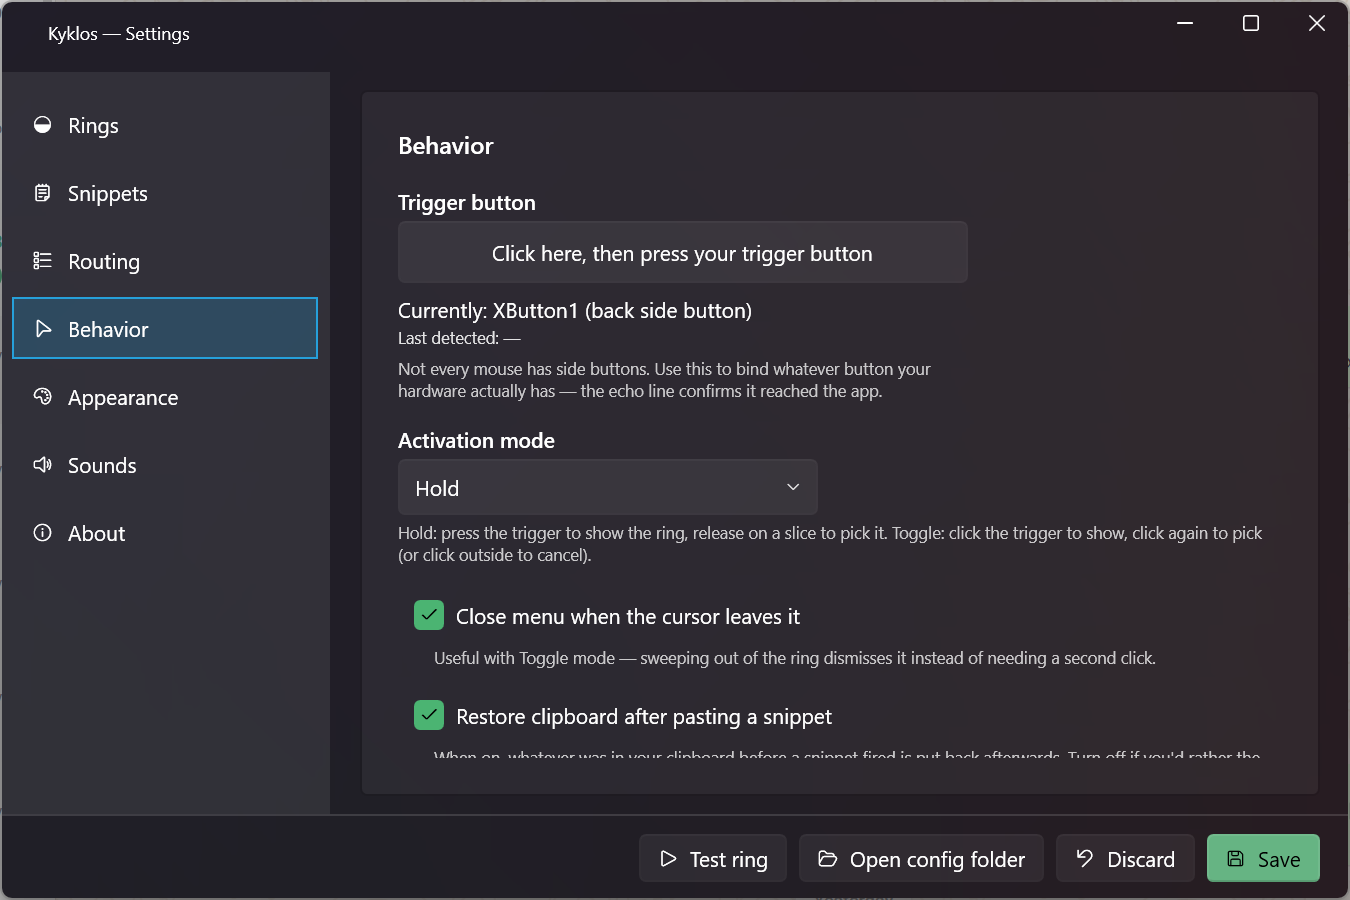
Task: Click the About info icon
Action: tap(42, 533)
